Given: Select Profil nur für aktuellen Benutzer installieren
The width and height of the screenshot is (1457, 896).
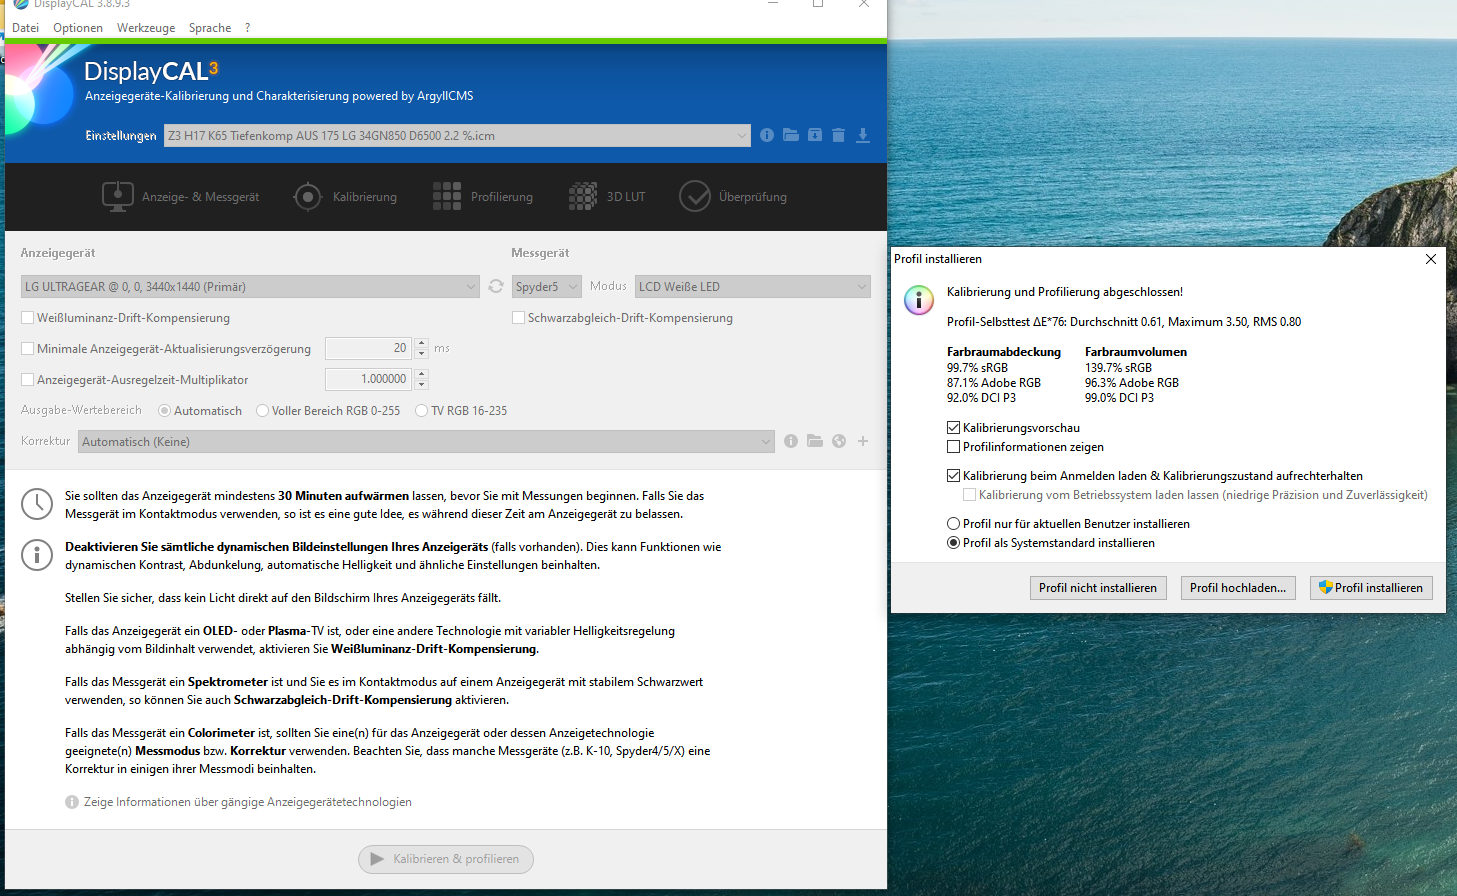Looking at the screenshot, I should click(953, 524).
